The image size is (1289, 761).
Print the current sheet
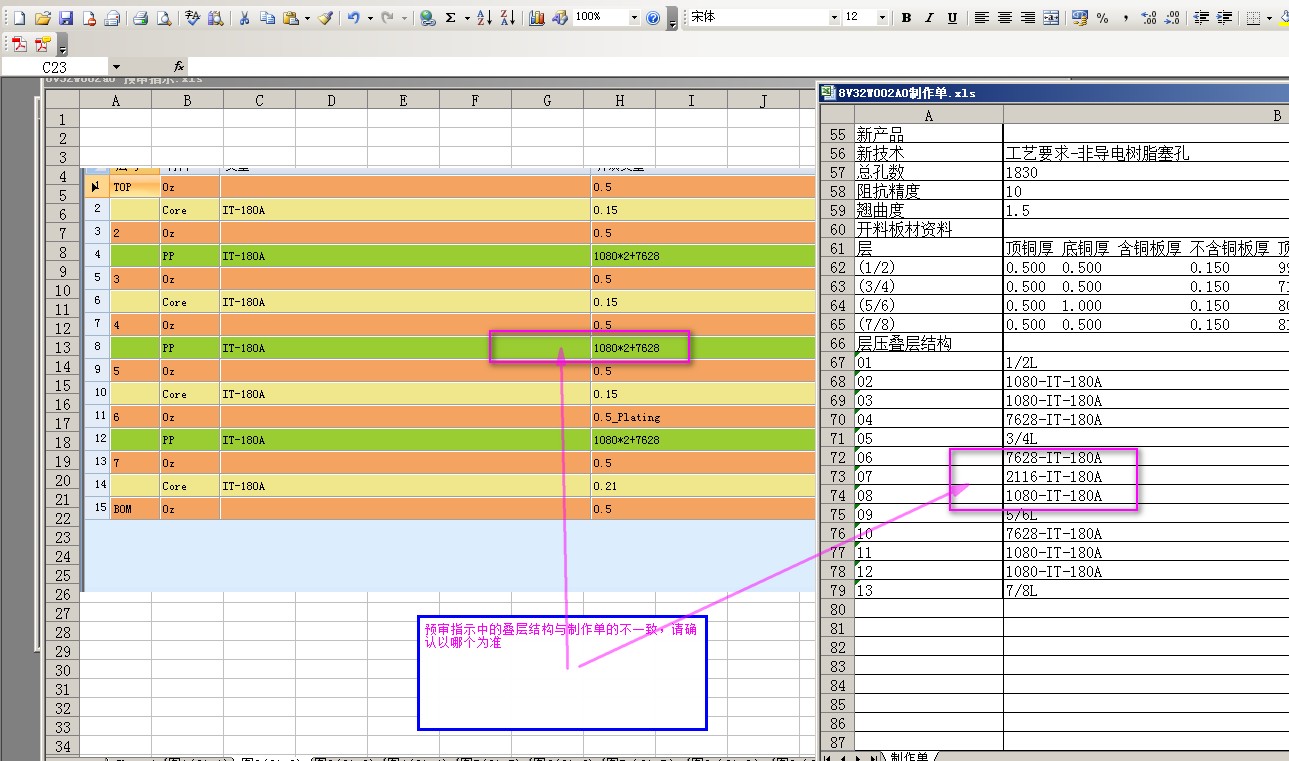(x=141, y=18)
